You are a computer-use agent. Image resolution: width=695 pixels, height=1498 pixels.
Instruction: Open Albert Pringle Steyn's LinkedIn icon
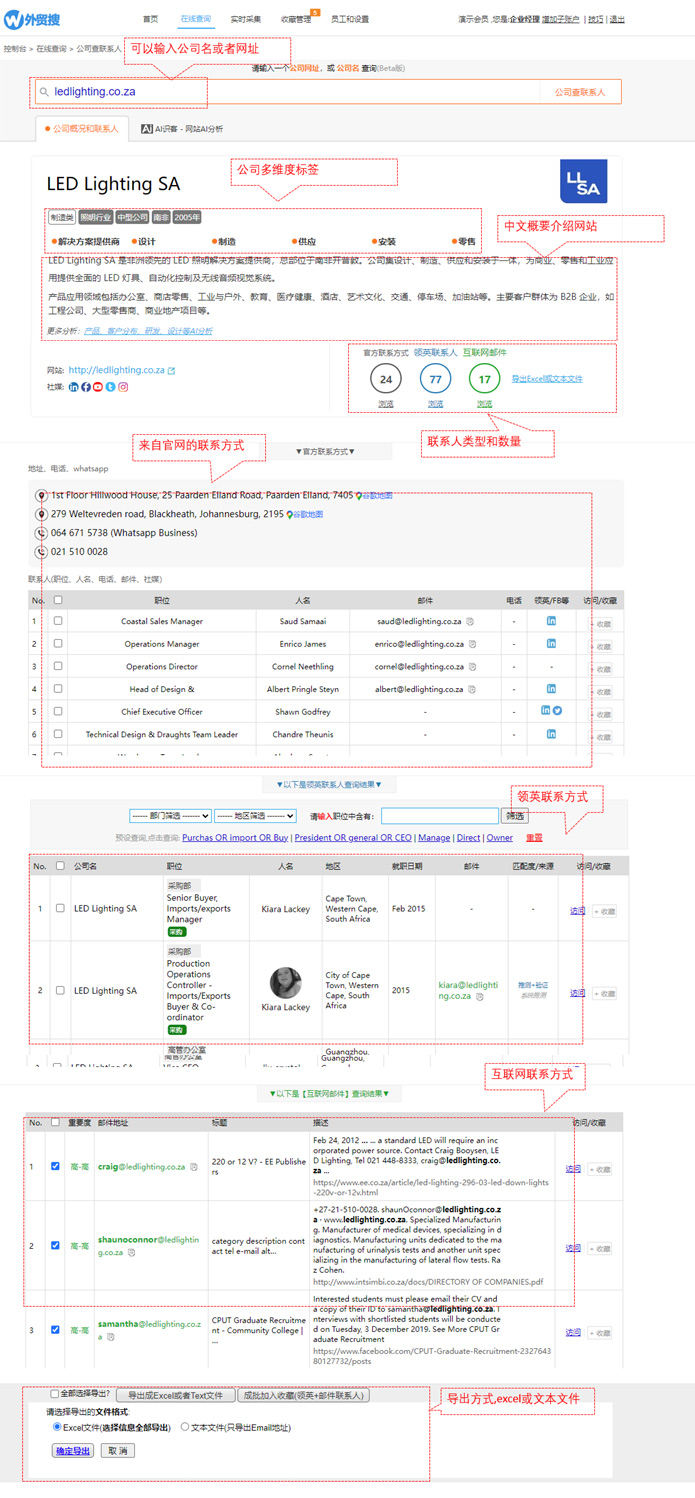tap(551, 689)
